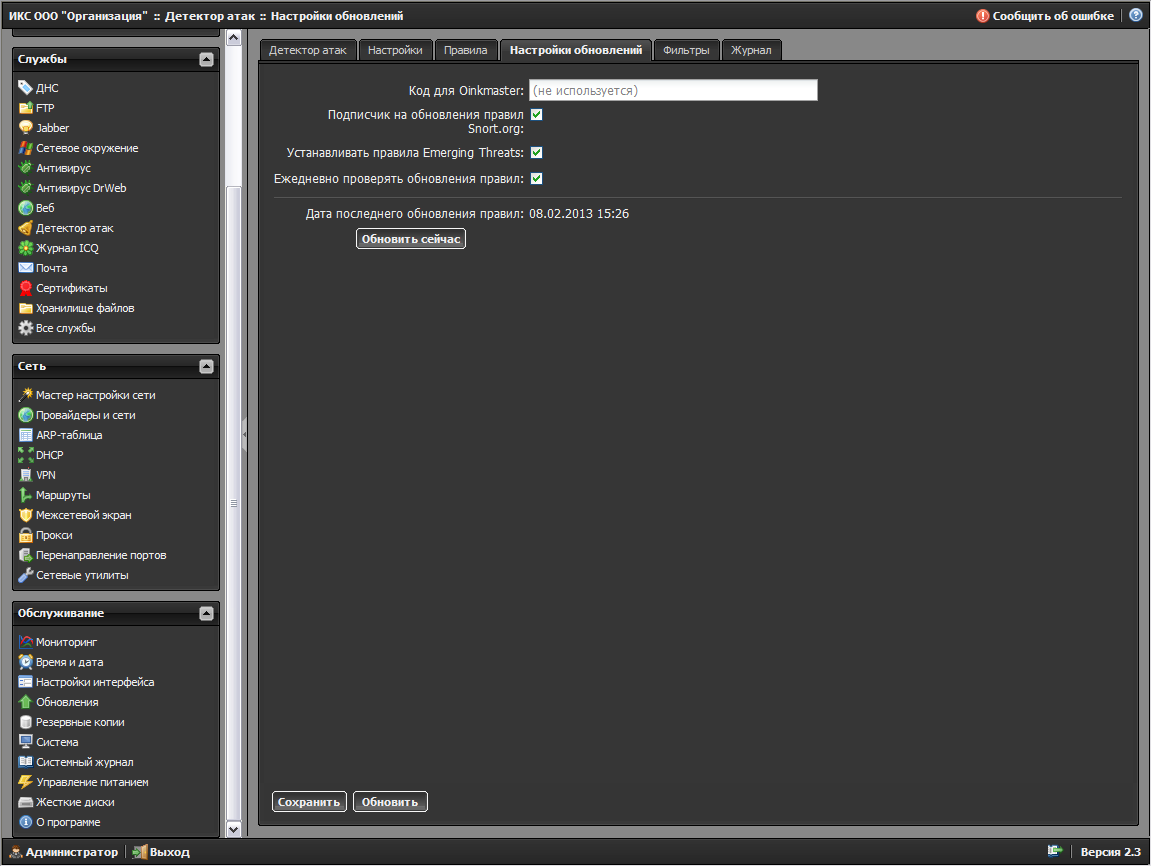Focus the Код для Oinkmaster field
The width and height of the screenshot is (1152, 867).
click(673, 90)
